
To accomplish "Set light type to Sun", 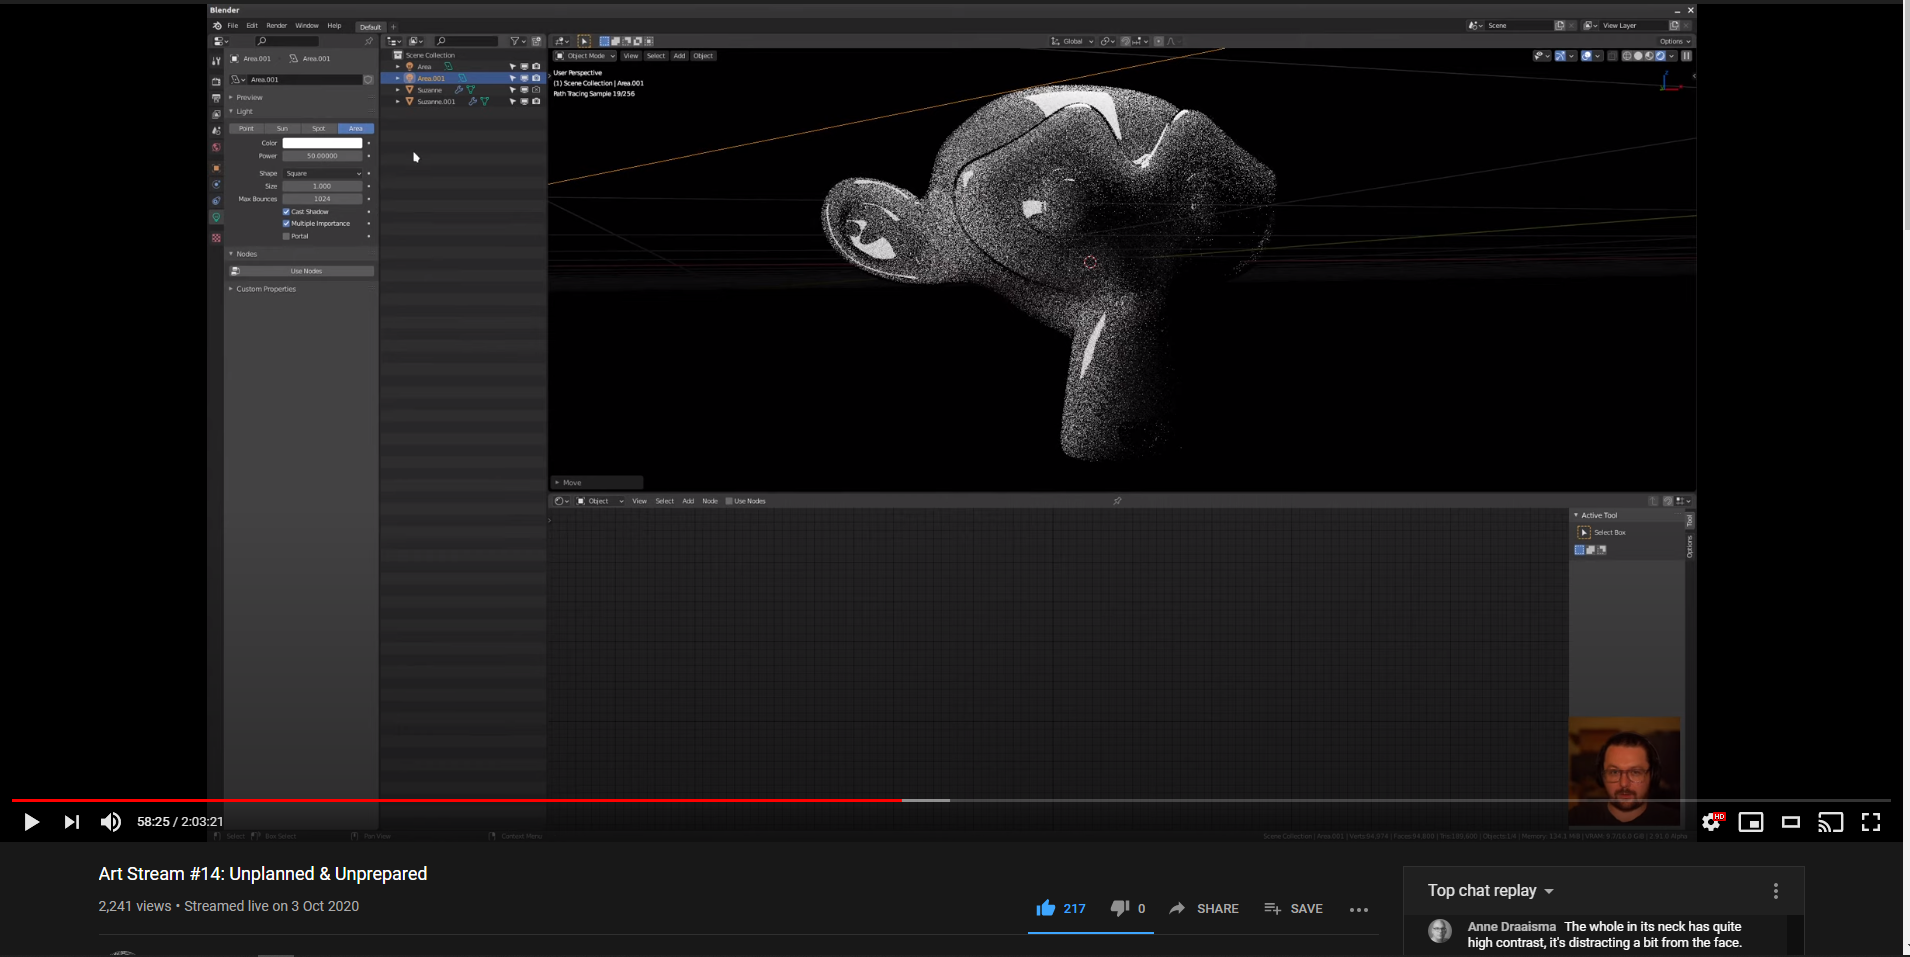I will coord(282,129).
